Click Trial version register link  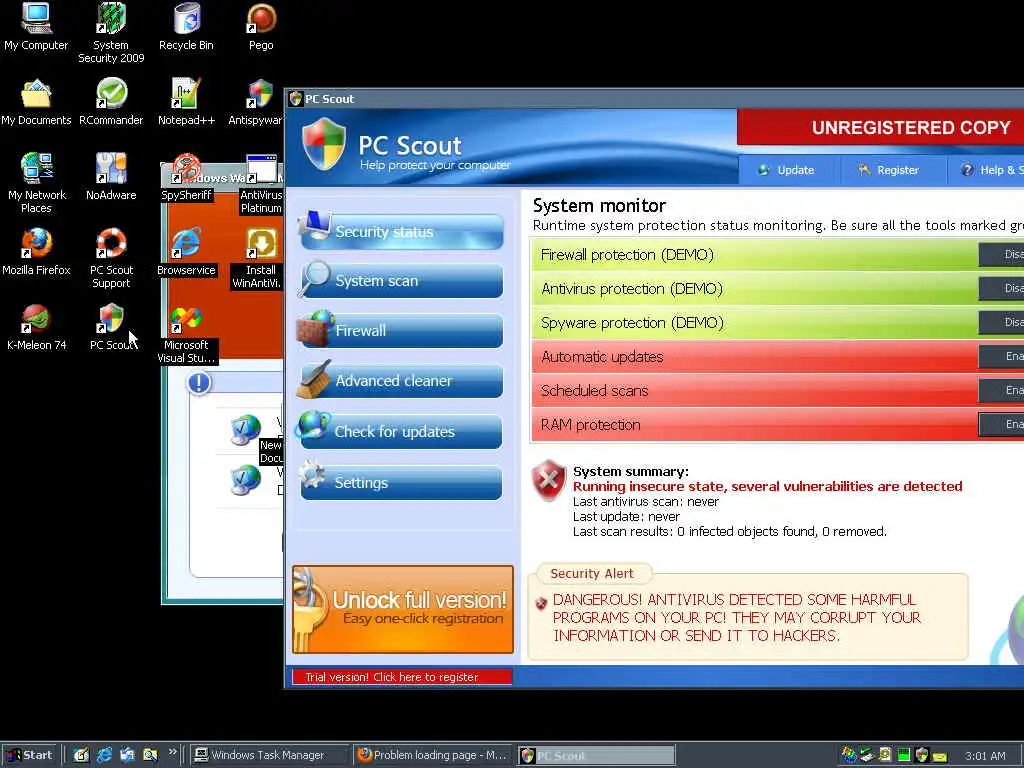tap(402, 677)
